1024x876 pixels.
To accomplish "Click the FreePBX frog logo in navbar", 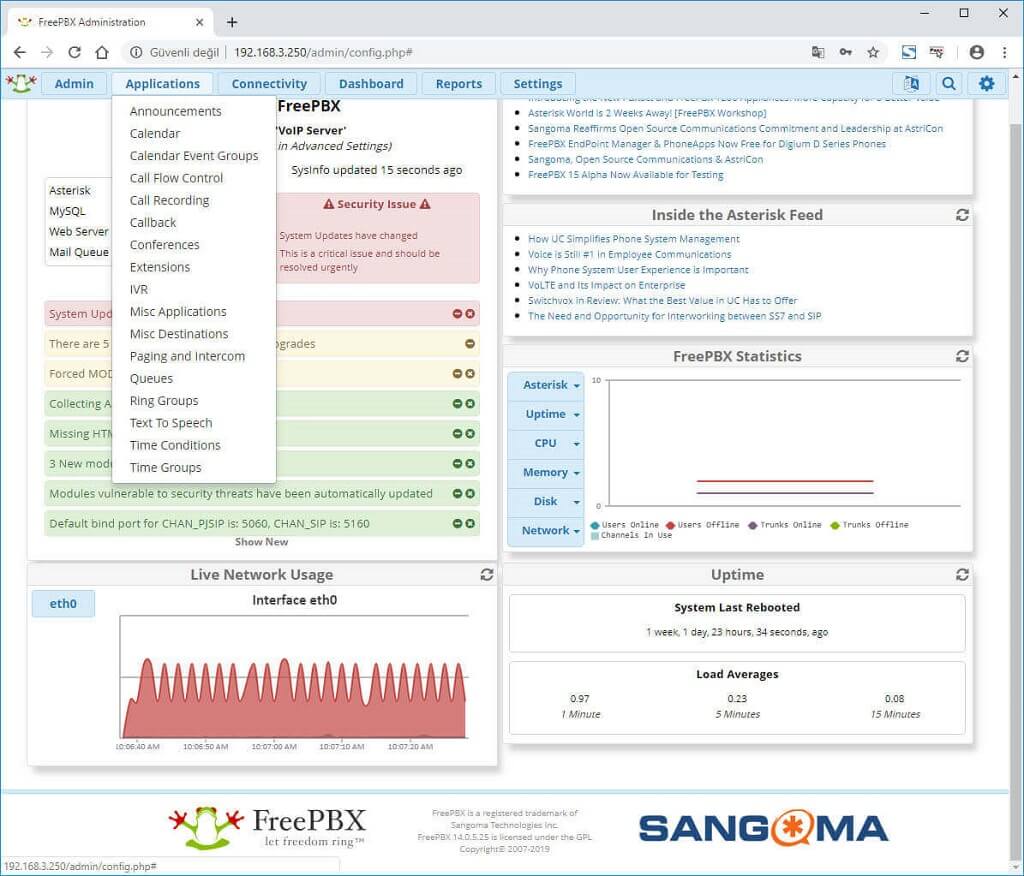I will tap(21, 83).
